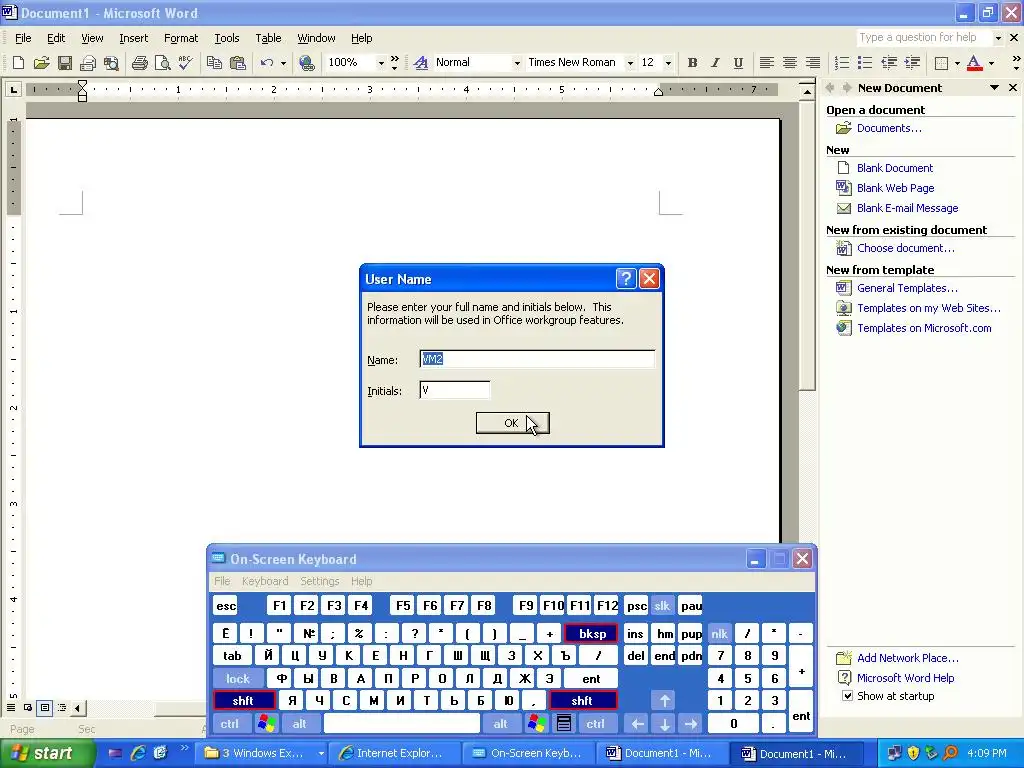Click the Increase Indent icon
The height and width of the screenshot is (768, 1024).
click(912, 63)
